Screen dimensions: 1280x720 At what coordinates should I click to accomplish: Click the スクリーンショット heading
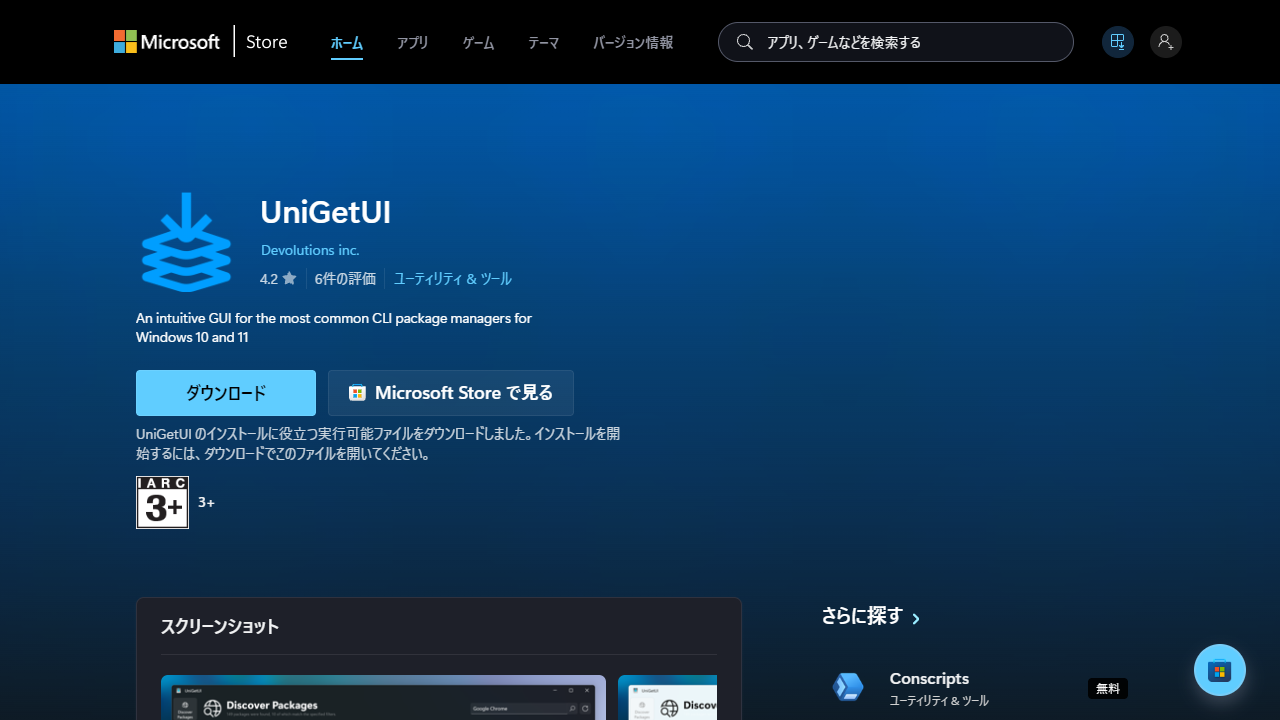(220, 627)
